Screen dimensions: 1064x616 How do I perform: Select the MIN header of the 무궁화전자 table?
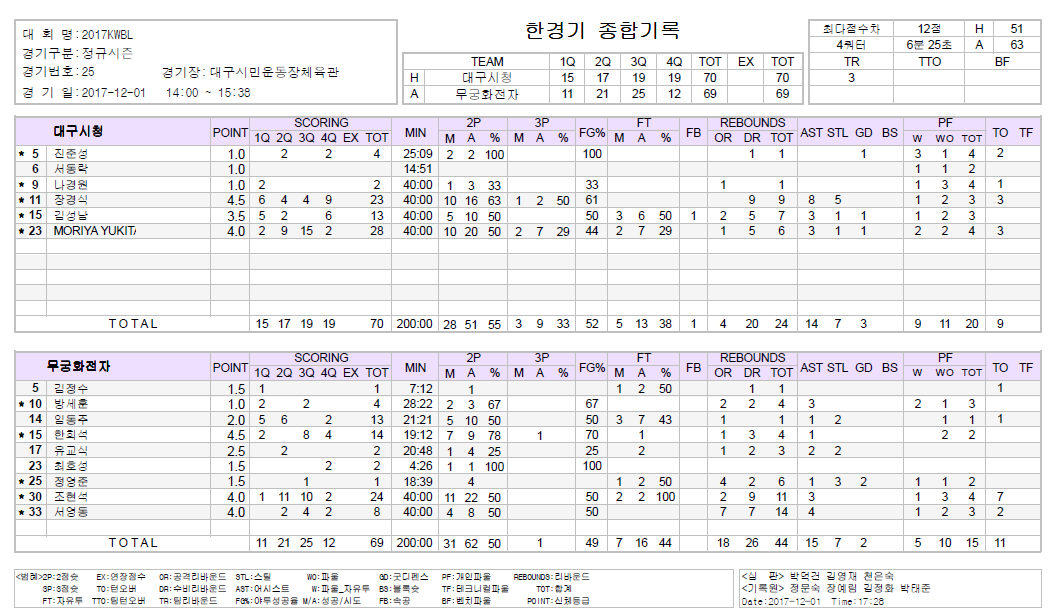point(415,368)
